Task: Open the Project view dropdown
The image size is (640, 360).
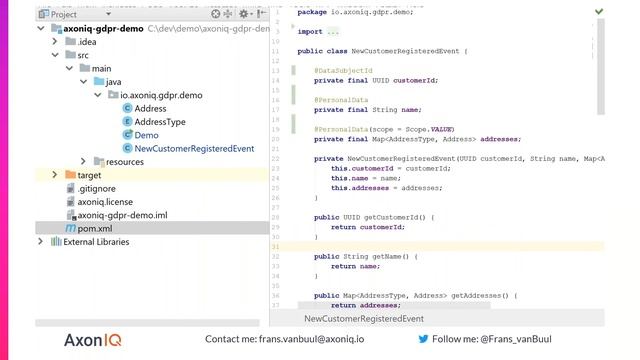Action: click(108, 14)
